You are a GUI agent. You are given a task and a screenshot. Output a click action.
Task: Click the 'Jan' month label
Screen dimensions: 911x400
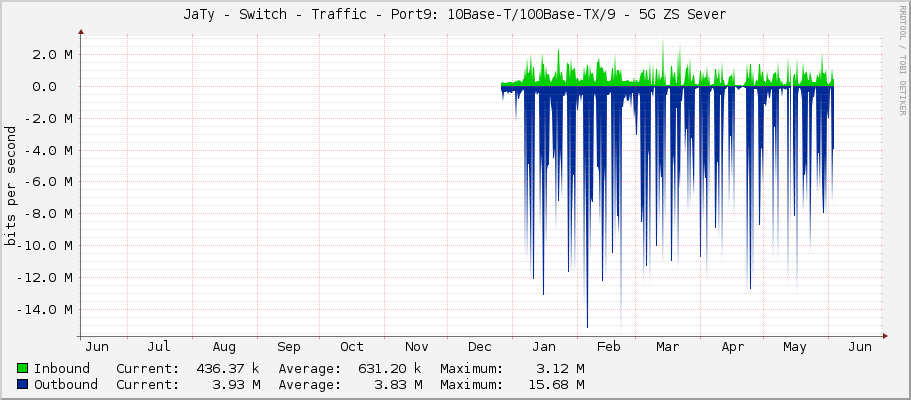pos(544,347)
